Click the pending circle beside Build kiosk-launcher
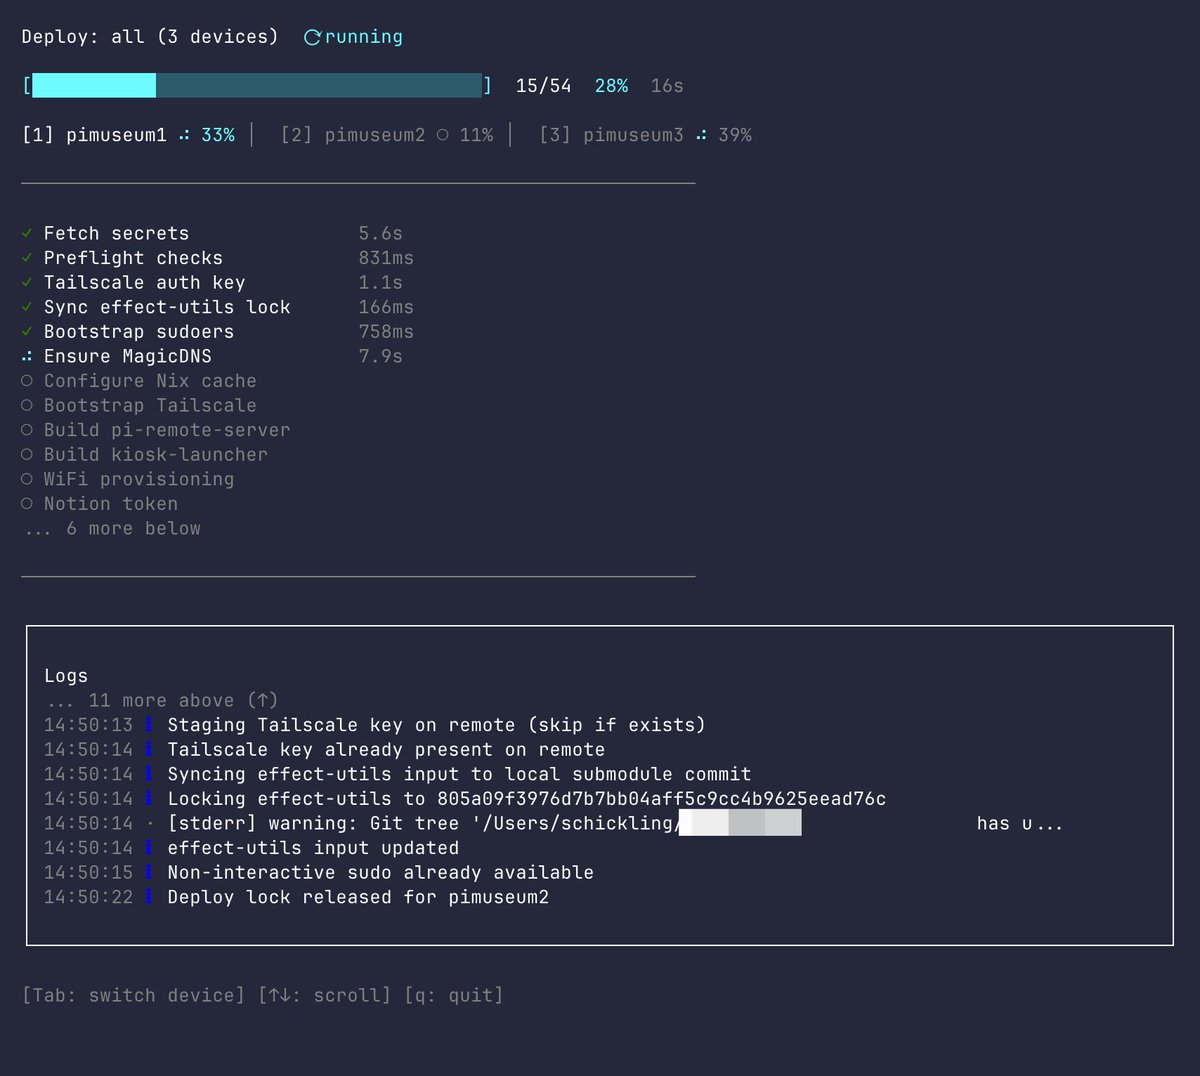Image resolution: width=1200 pixels, height=1076 pixels. click(x=27, y=455)
